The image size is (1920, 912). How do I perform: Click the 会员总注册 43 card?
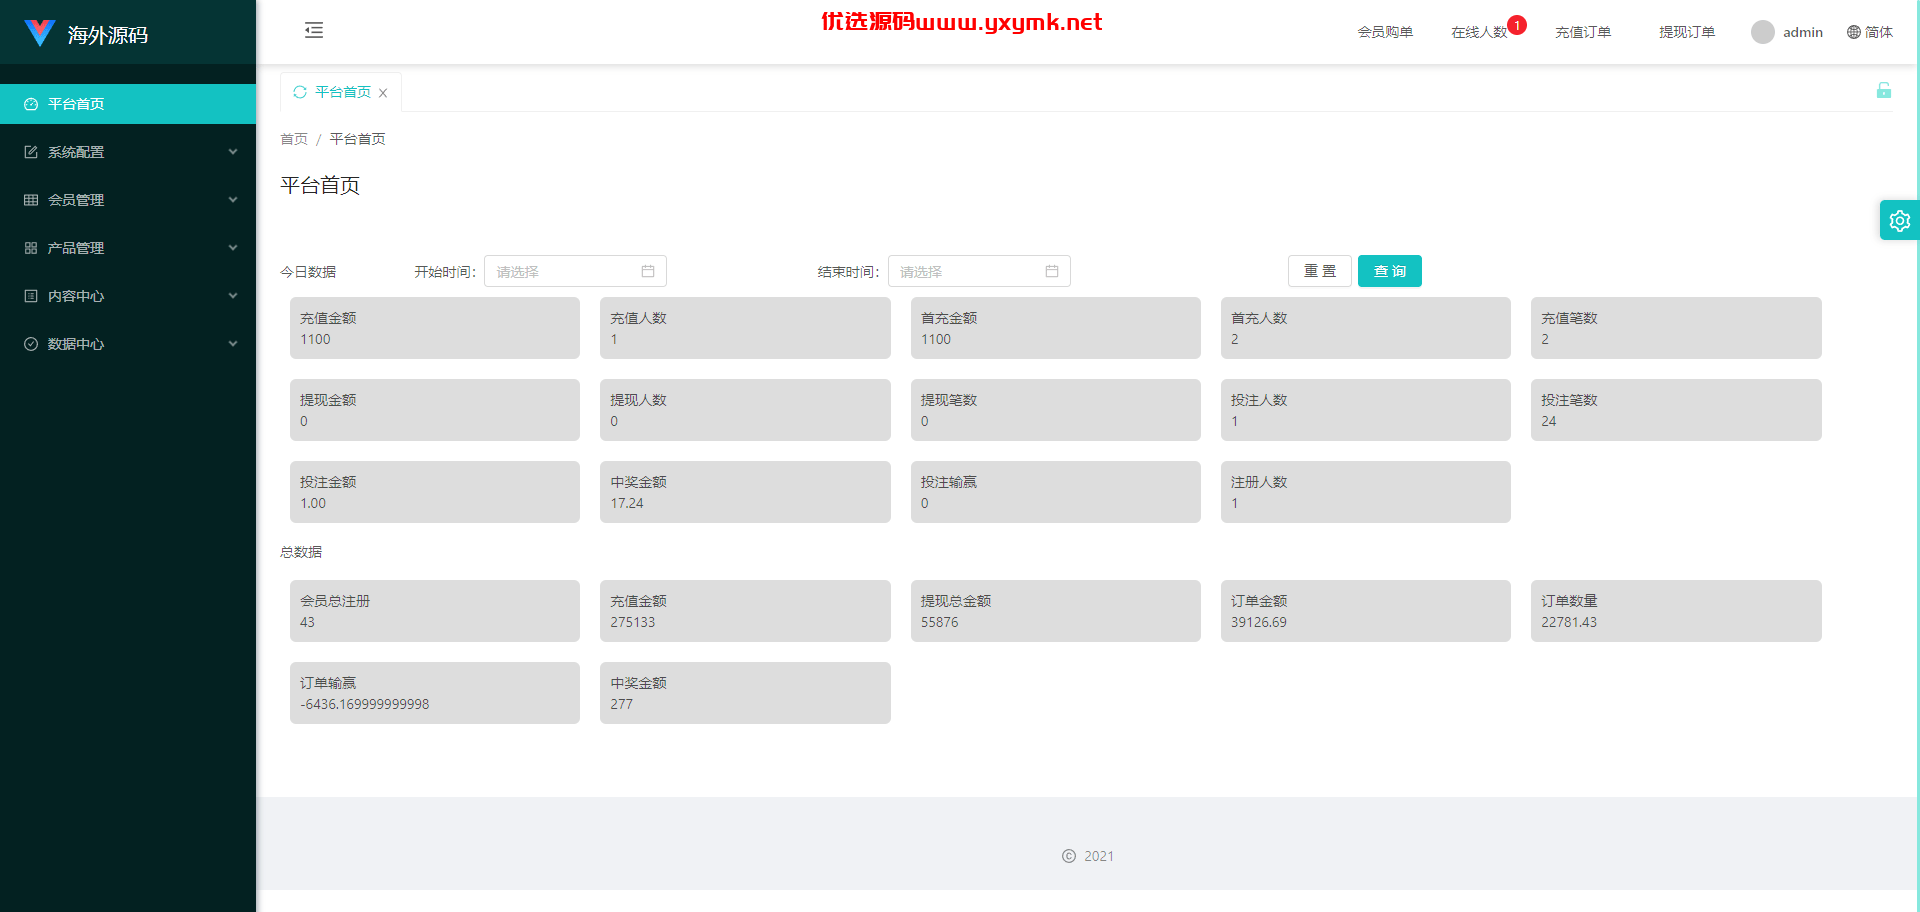click(435, 611)
